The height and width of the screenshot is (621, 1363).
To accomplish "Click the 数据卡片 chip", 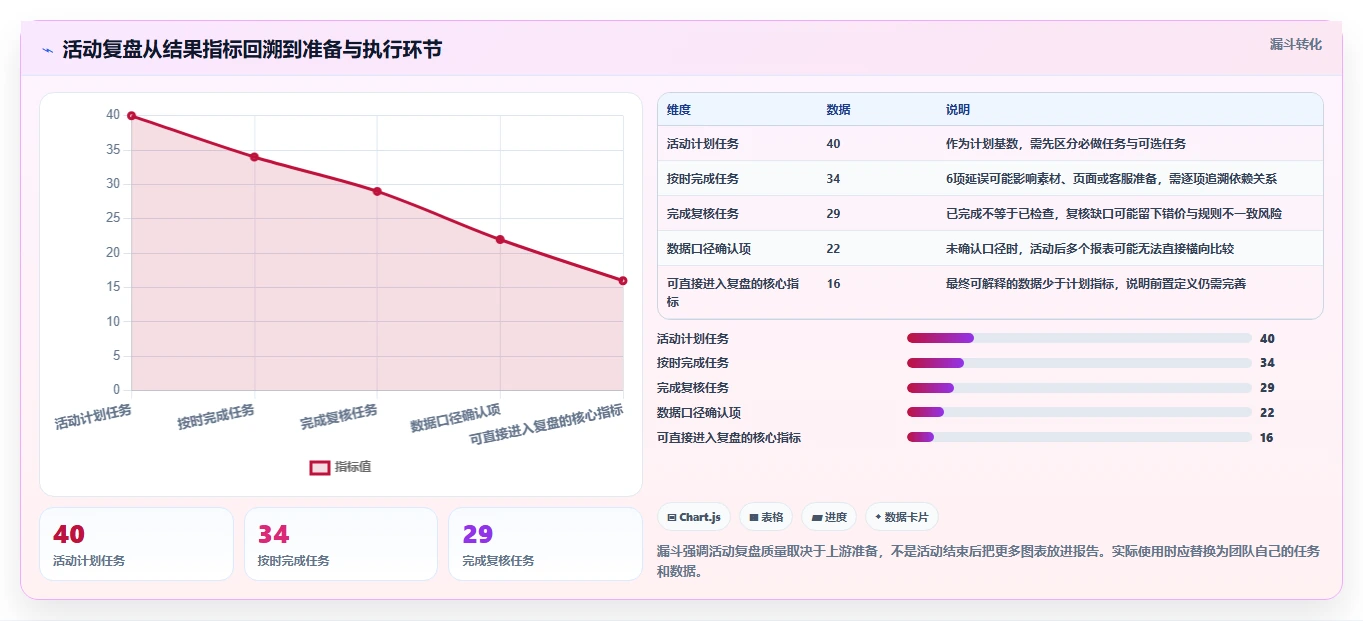I will (902, 517).
